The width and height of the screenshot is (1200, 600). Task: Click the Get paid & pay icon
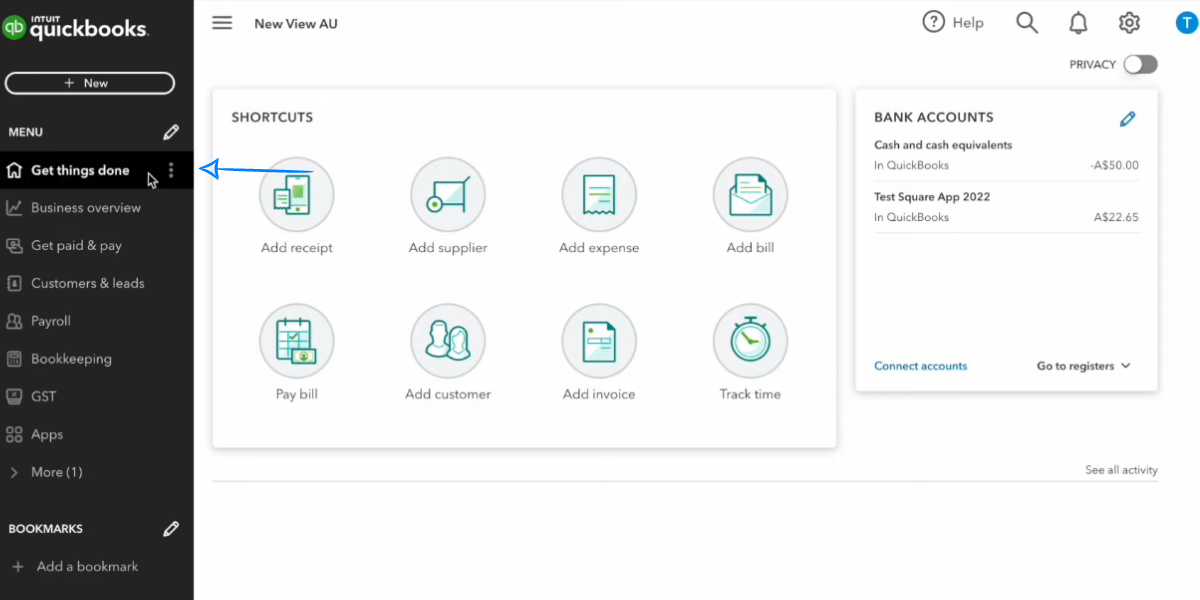14,246
